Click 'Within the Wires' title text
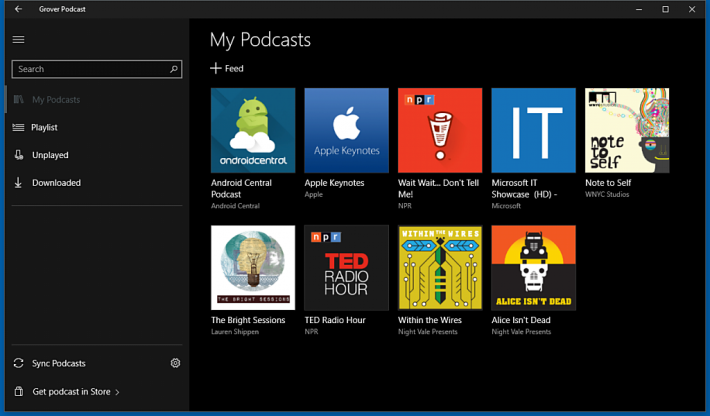The image size is (710, 416). pos(430,320)
